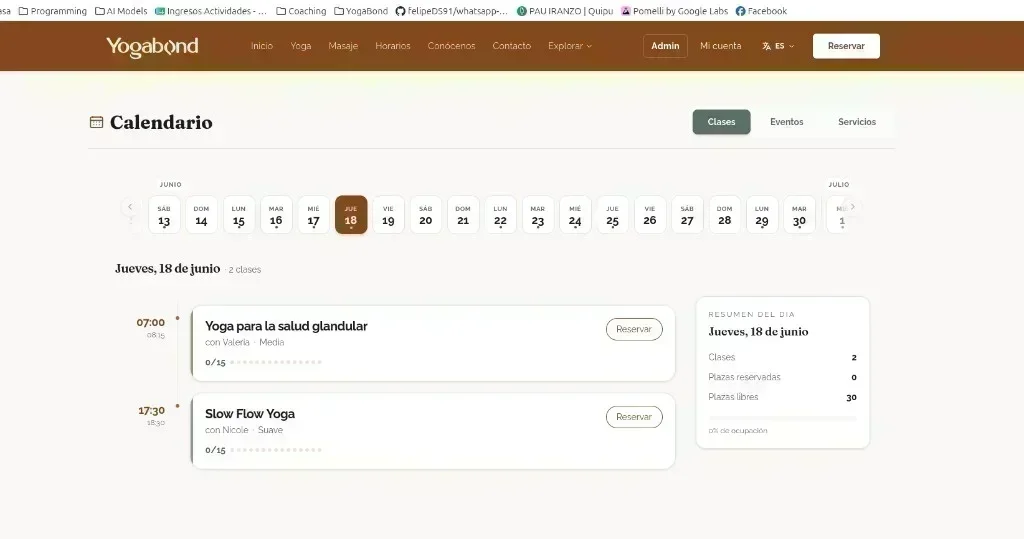Image resolution: width=1024 pixels, height=539 pixels.
Task: Click Plazas reservadas row in day summary
Action: [782, 377]
